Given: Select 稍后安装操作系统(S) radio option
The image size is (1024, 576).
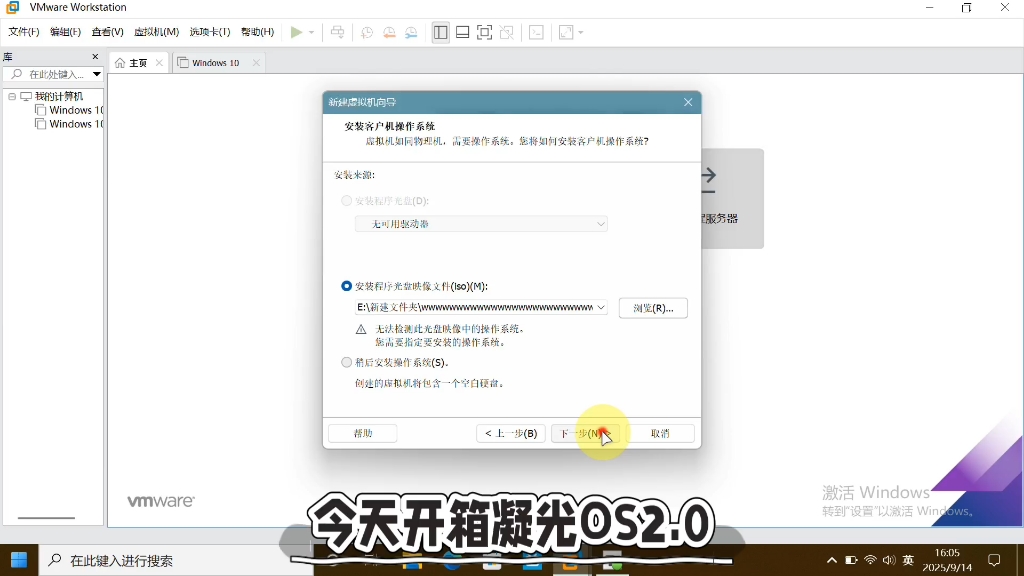Looking at the screenshot, I should (x=347, y=362).
